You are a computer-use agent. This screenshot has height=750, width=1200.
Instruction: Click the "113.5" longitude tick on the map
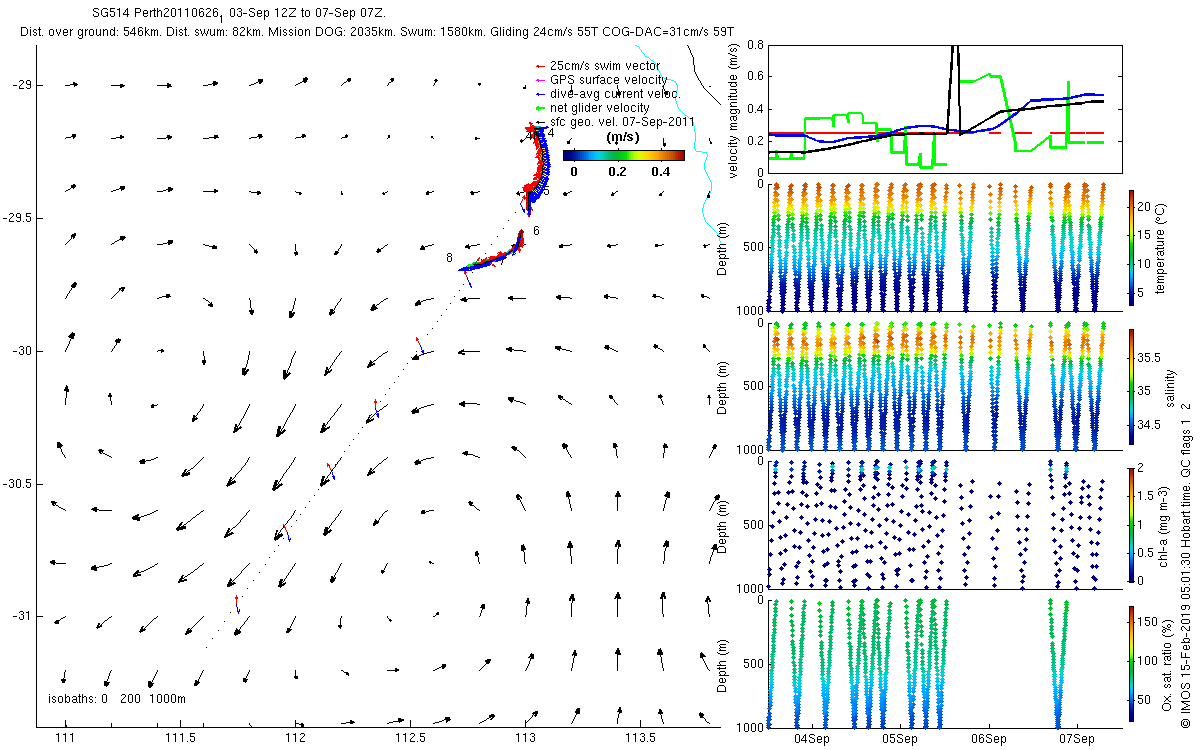pos(640,738)
